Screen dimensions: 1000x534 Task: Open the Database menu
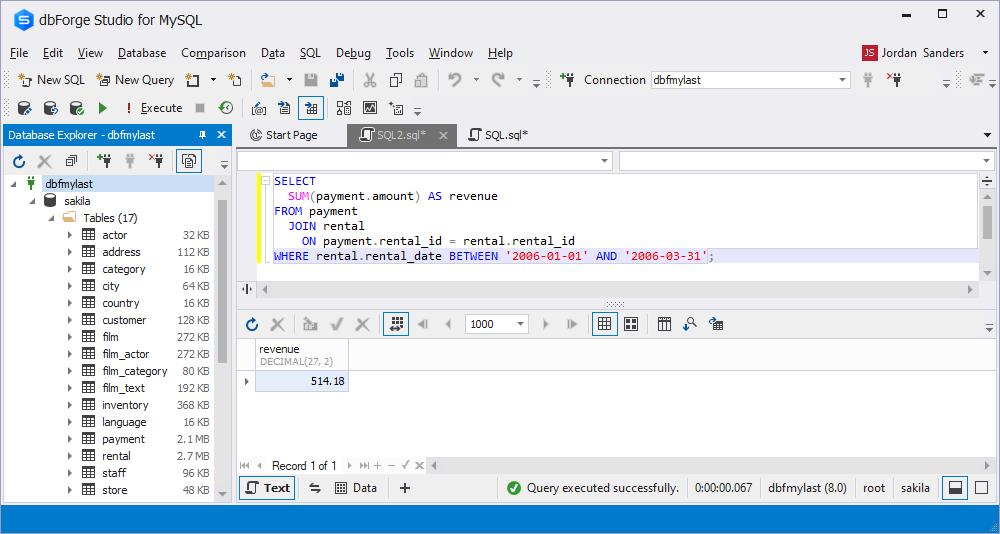(141, 53)
